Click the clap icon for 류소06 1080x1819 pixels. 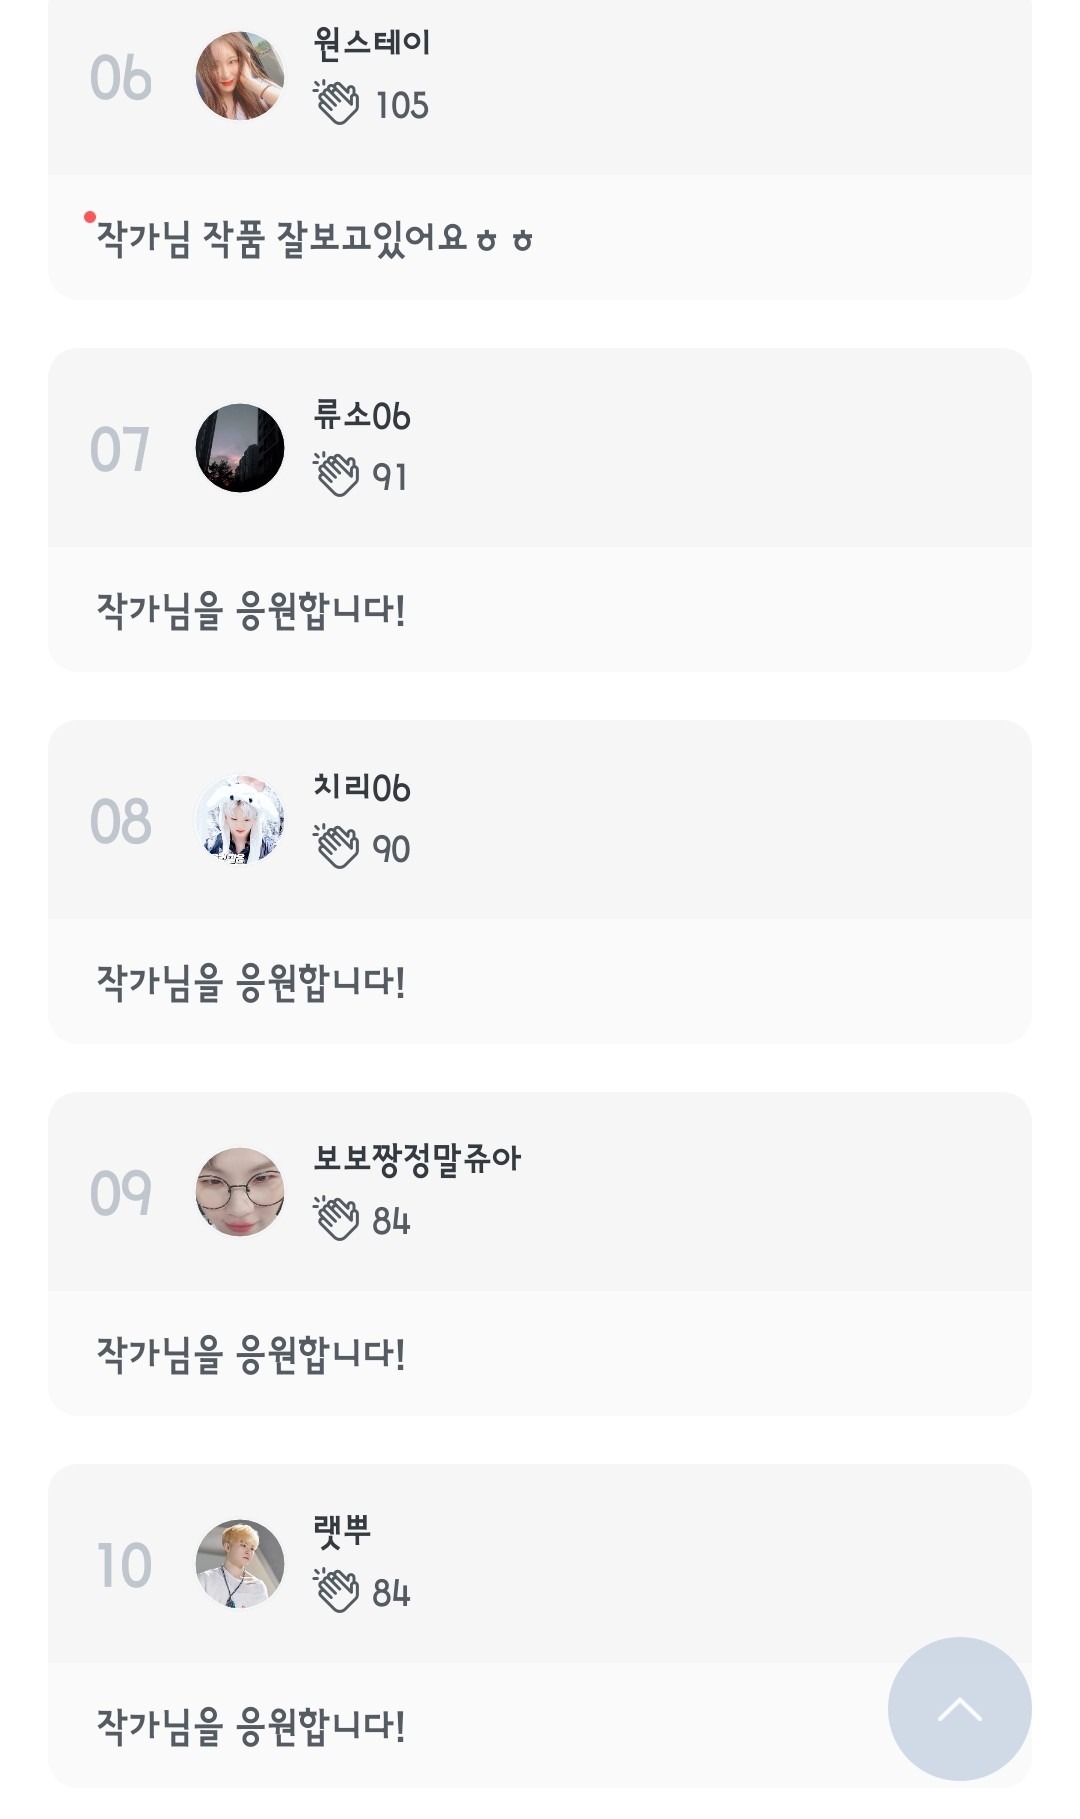337,475
